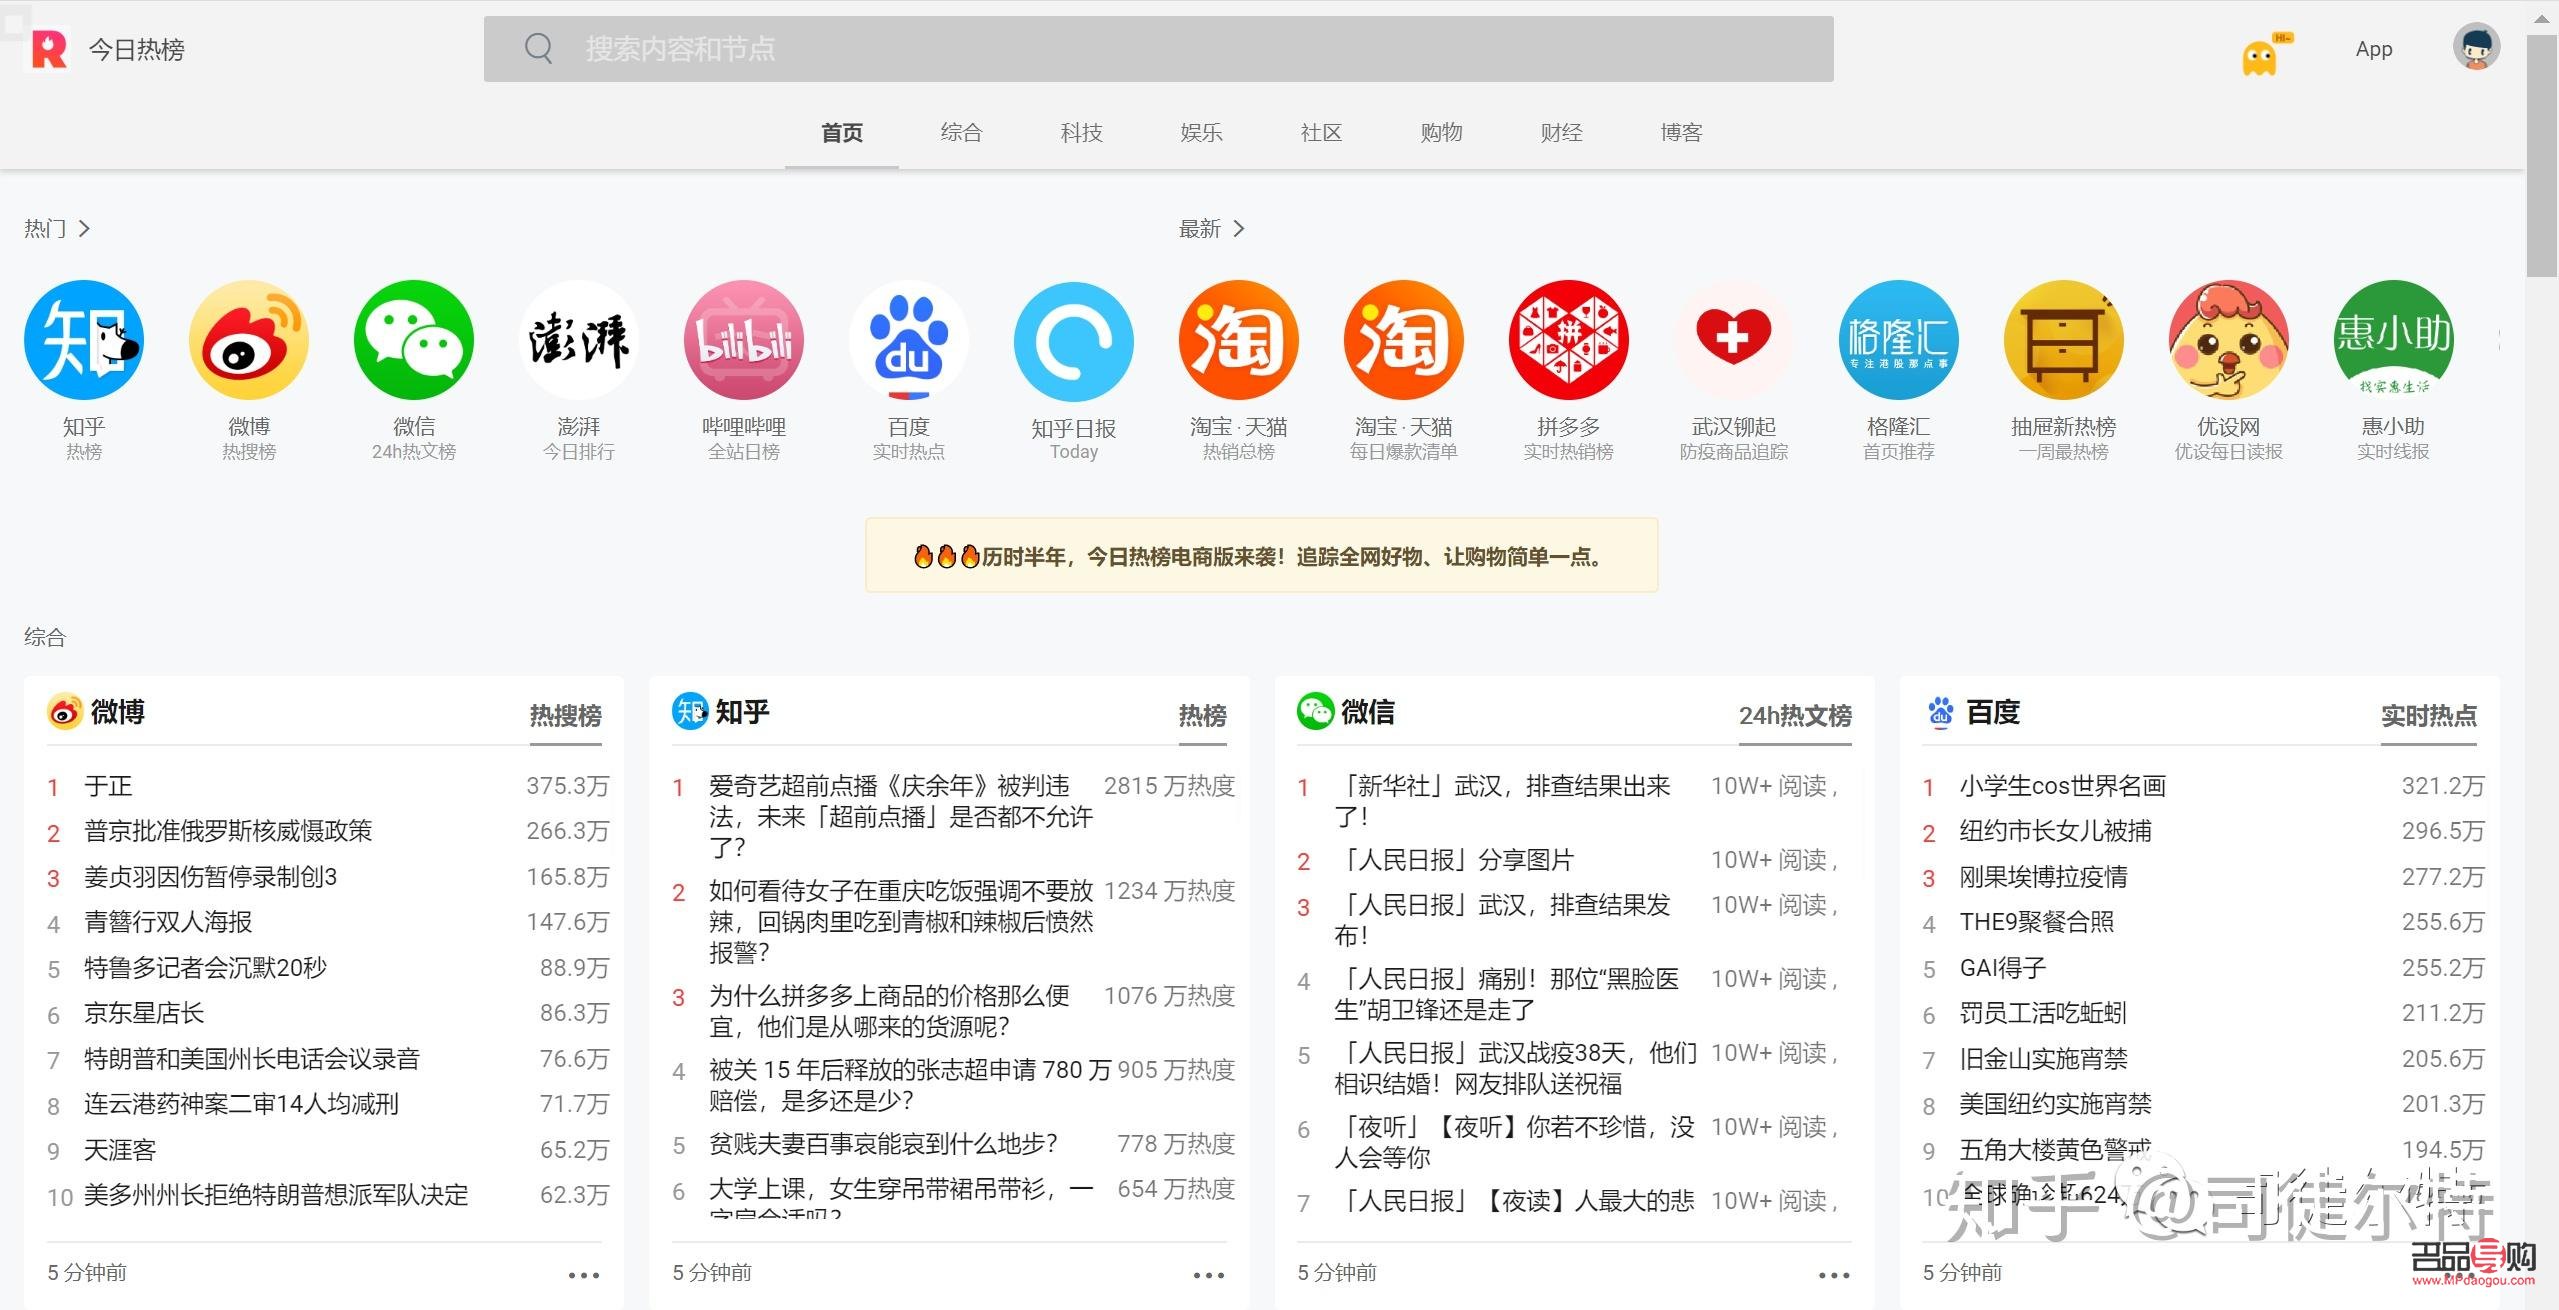Open the 武汉铆起 防疫商品追踪 icon
The width and height of the screenshot is (2559, 1310).
pyautogui.click(x=1734, y=340)
